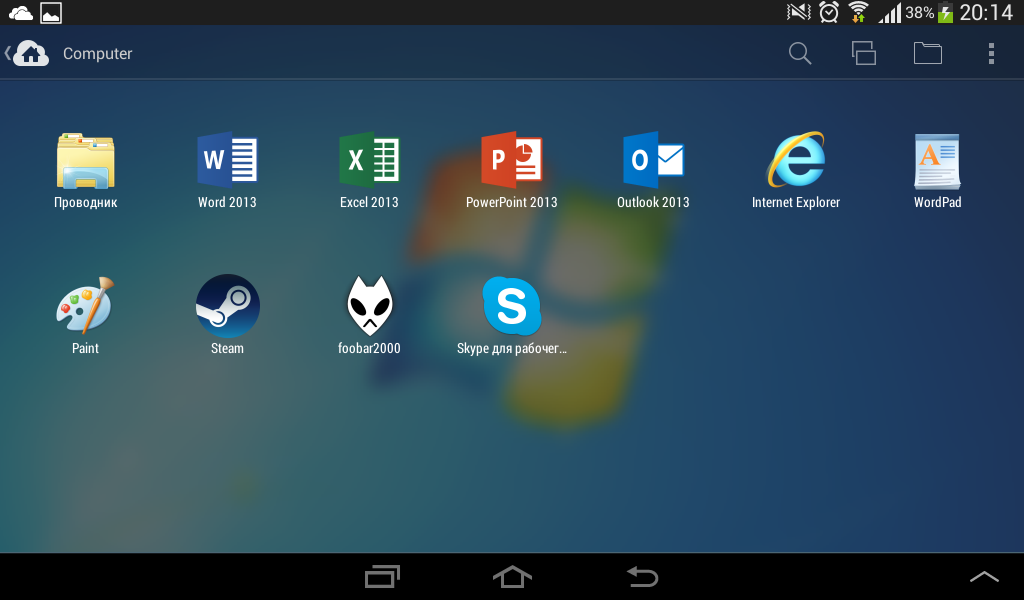Tap the cloud notification icon in status bar
This screenshot has width=1024, height=600.
click(21, 13)
